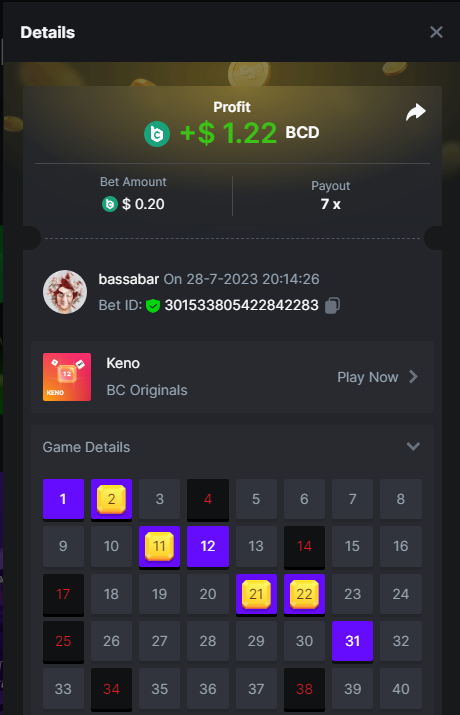Click the bassabar username
The height and width of the screenshot is (715, 460).
coord(129,279)
